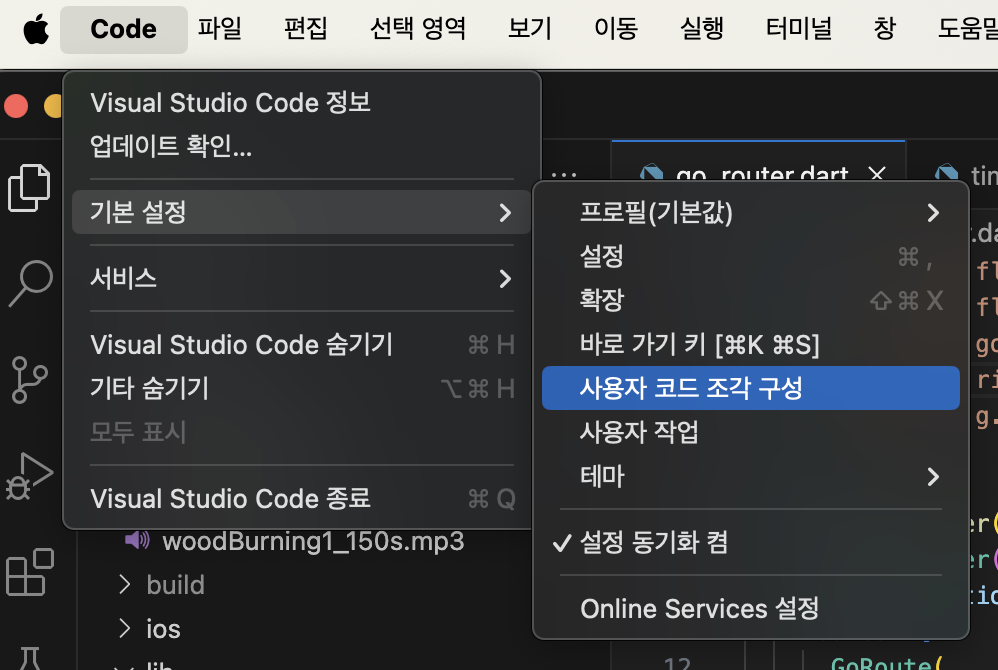Choose Visual Studio Code 숨기기
Viewport: 998px width, 670px height.
click(x=301, y=344)
